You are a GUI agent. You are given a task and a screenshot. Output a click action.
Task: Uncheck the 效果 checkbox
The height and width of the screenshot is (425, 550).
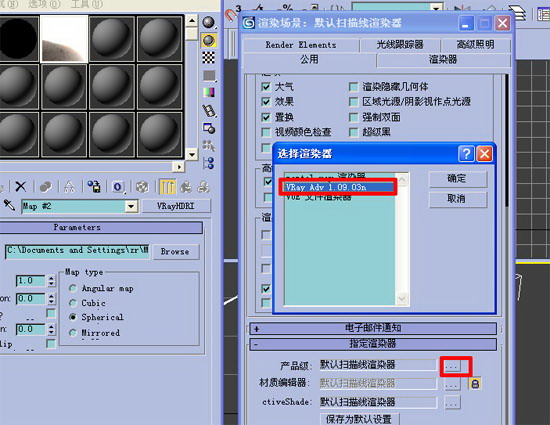point(266,102)
